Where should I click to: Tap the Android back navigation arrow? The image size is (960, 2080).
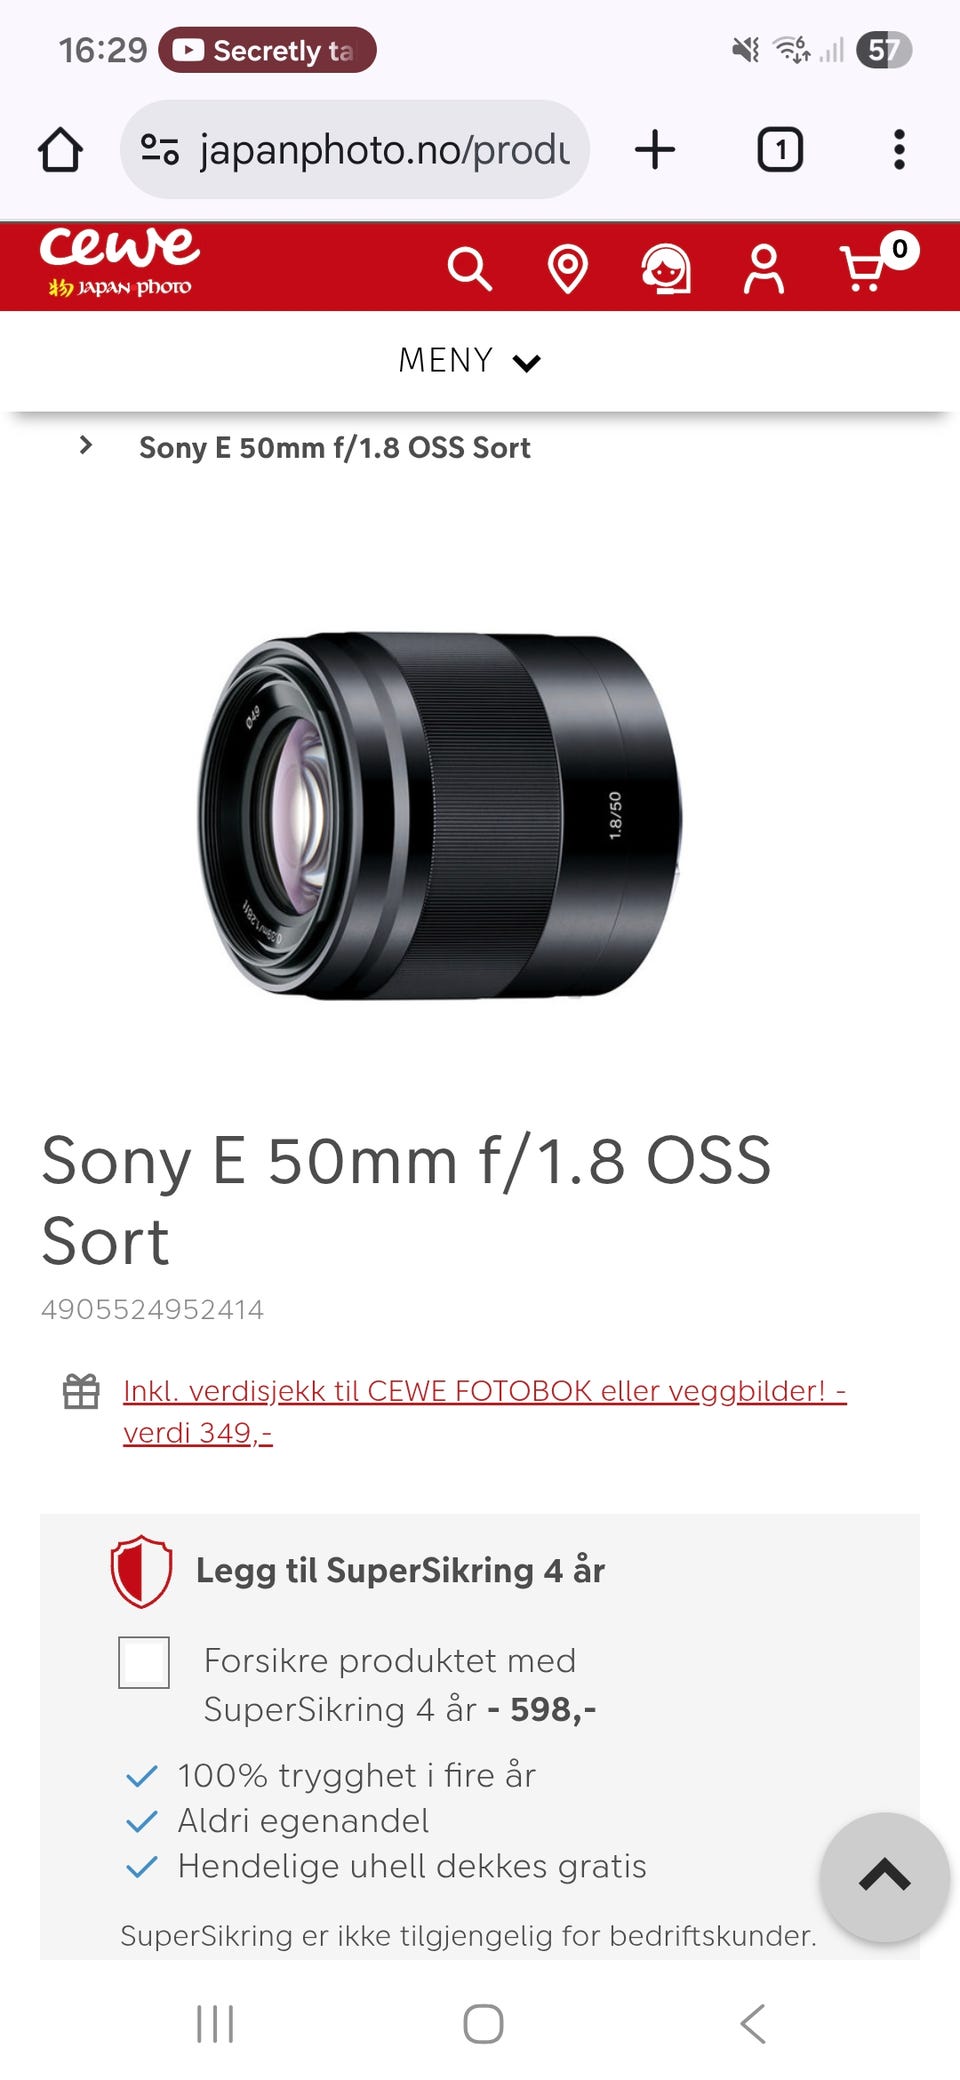(753, 2024)
